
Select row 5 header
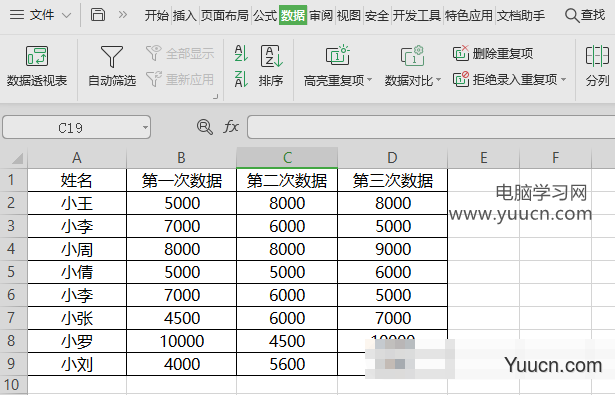(x=14, y=272)
